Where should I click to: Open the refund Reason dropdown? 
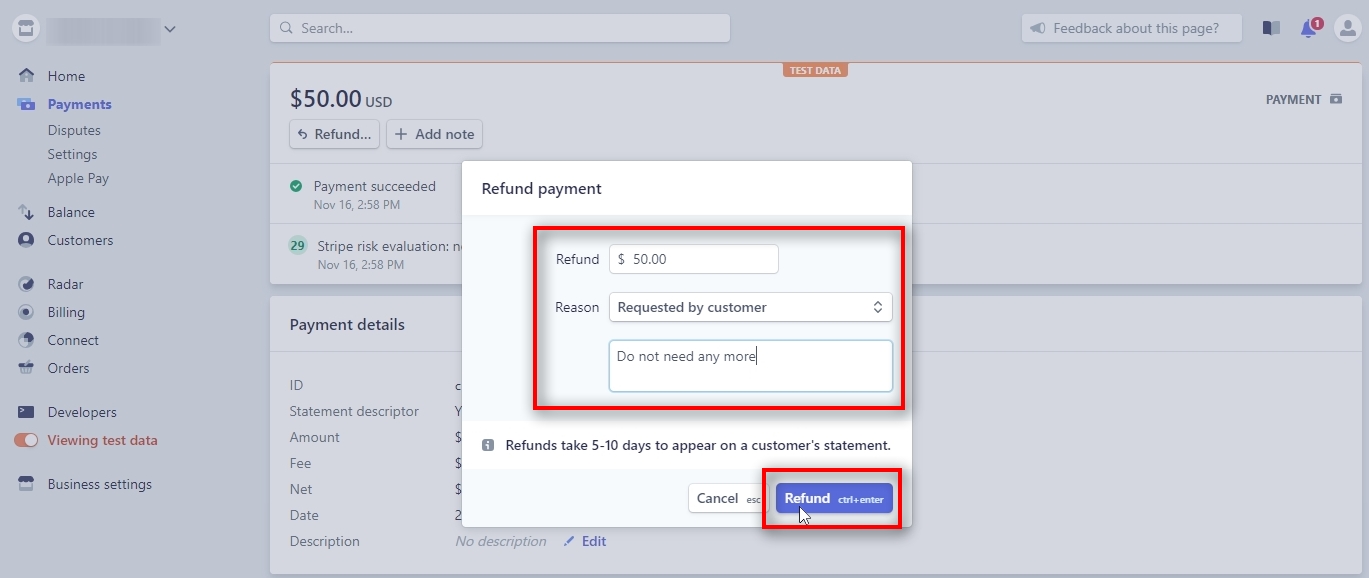[x=750, y=307]
